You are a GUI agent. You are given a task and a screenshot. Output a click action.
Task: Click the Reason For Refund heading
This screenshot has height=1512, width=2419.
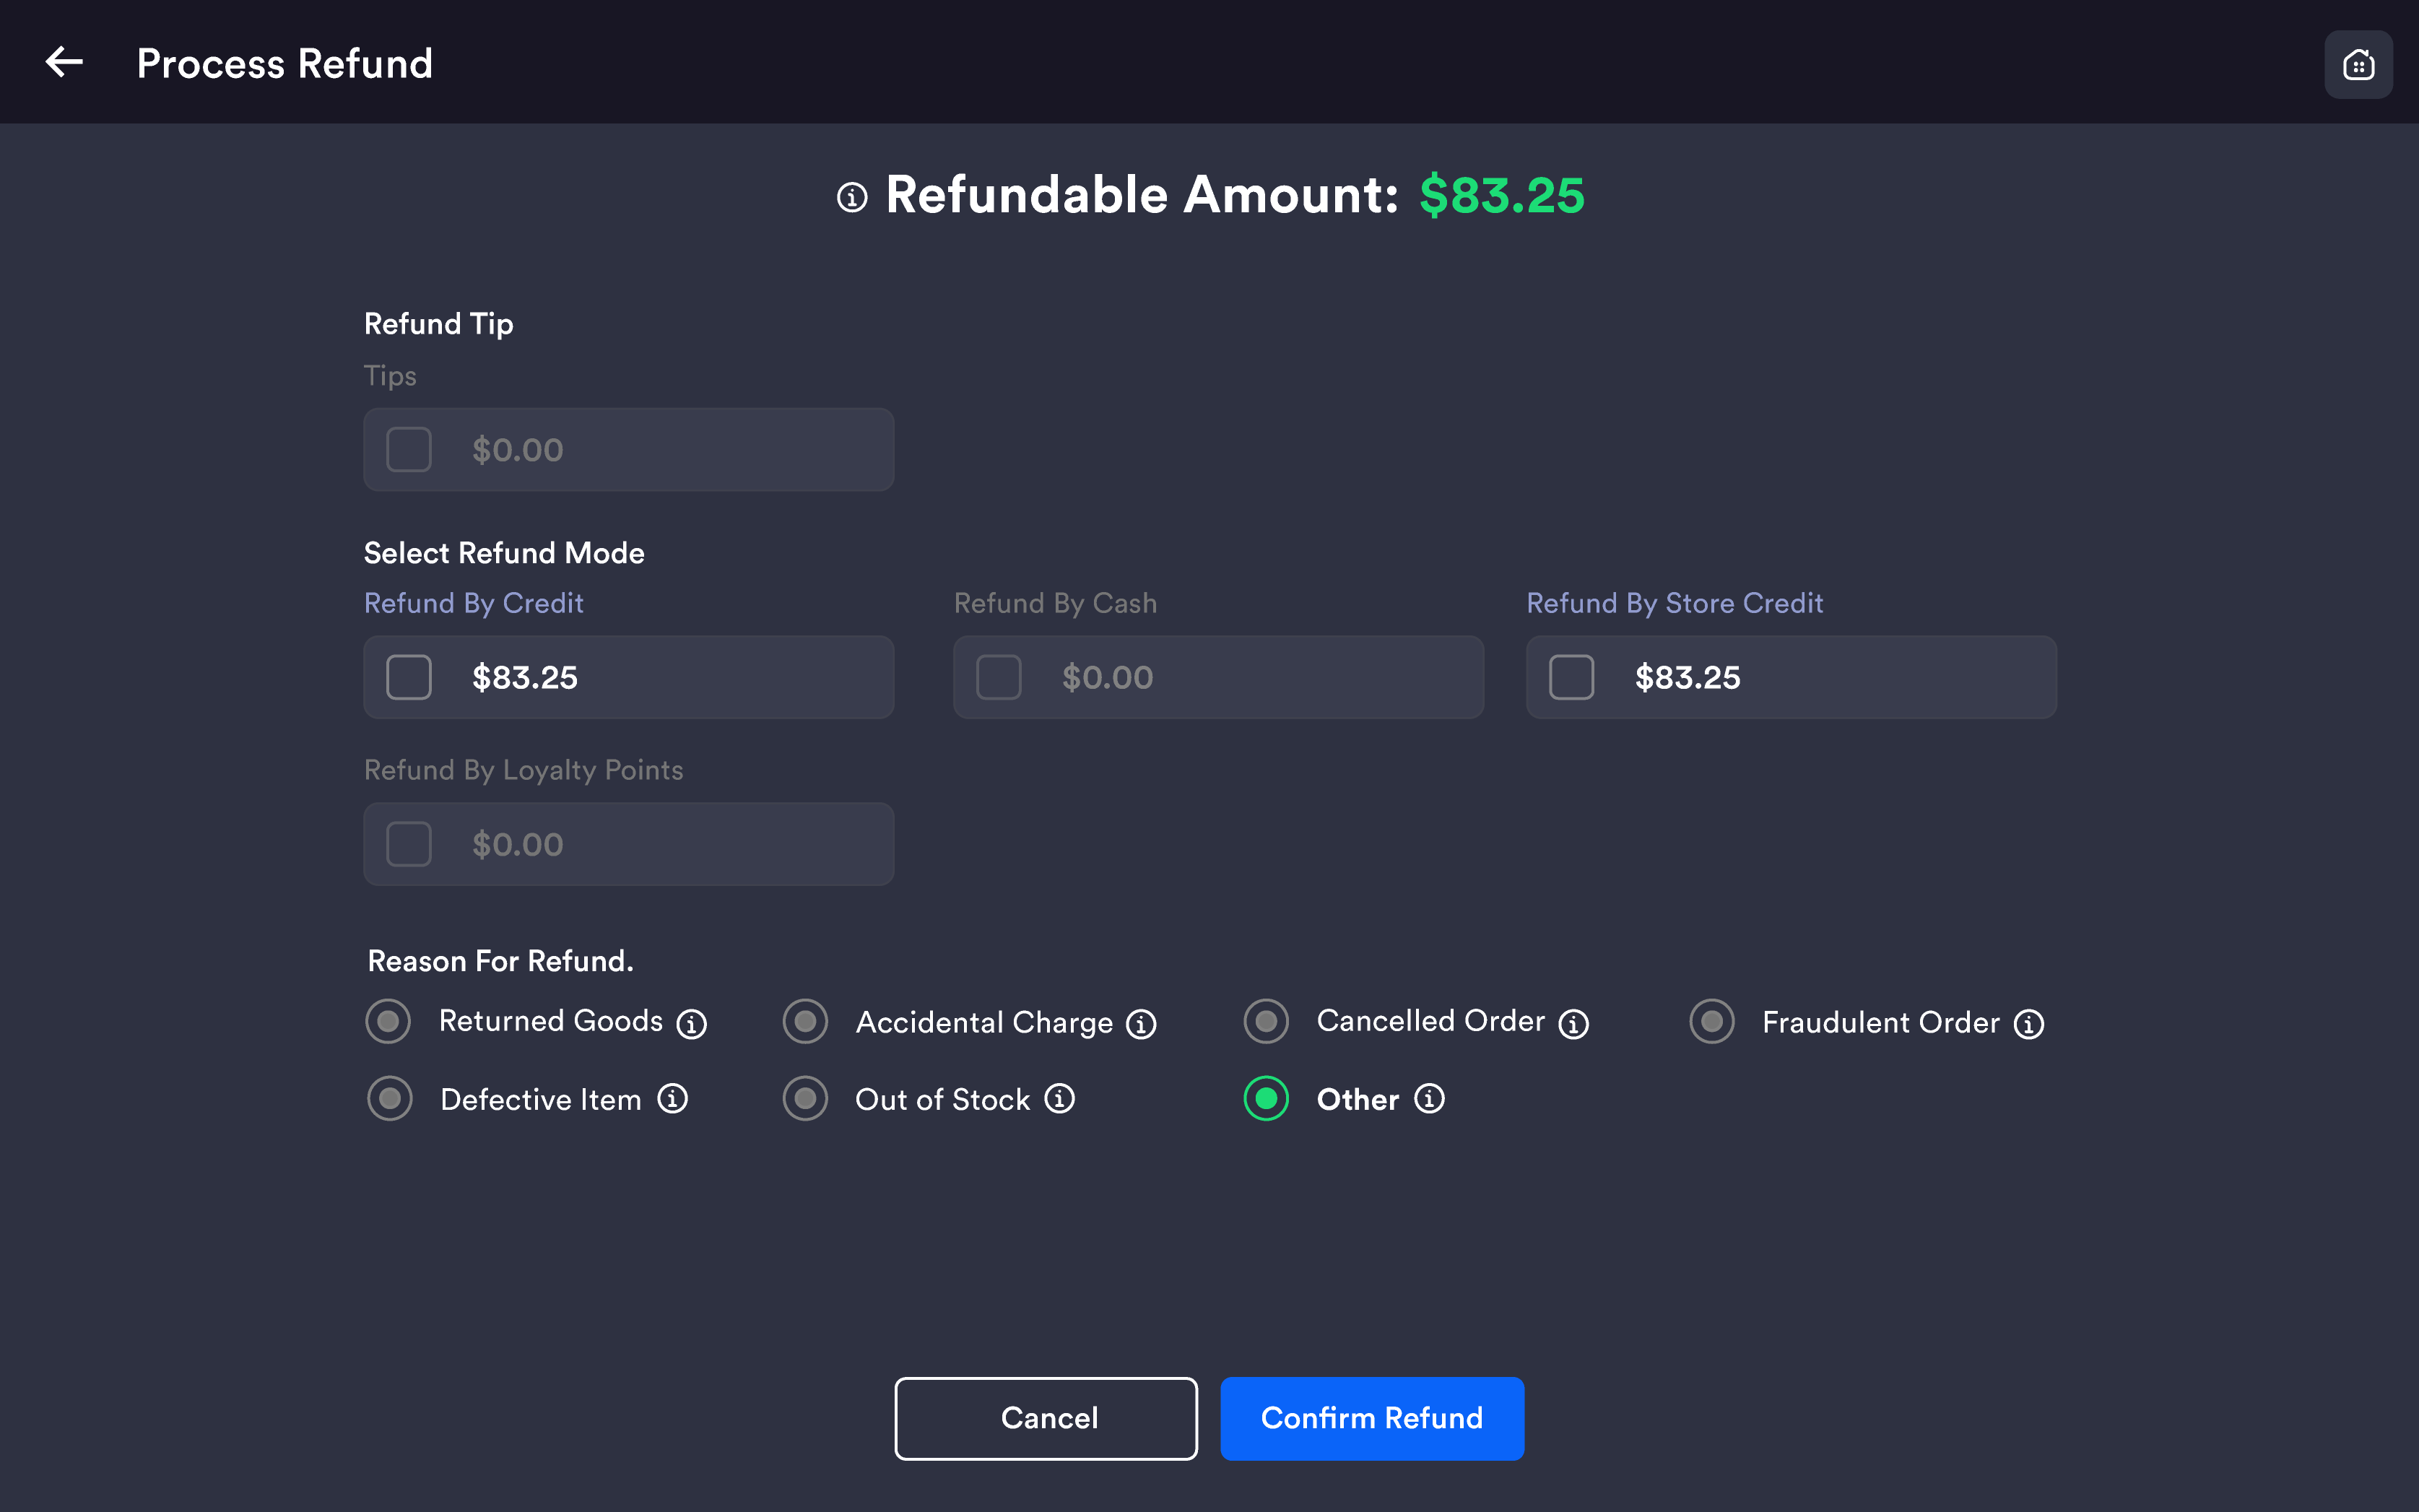[x=501, y=961]
